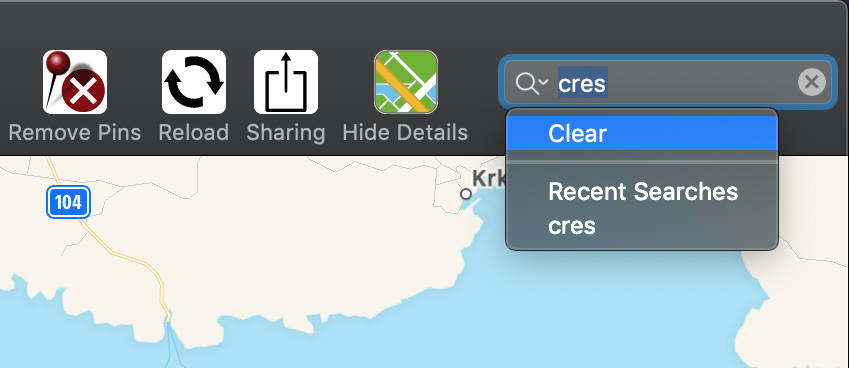Image resolution: width=849 pixels, height=368 pixels.
Task: Open the magnifying glass search options dropdown
Action: coord(532,83)
